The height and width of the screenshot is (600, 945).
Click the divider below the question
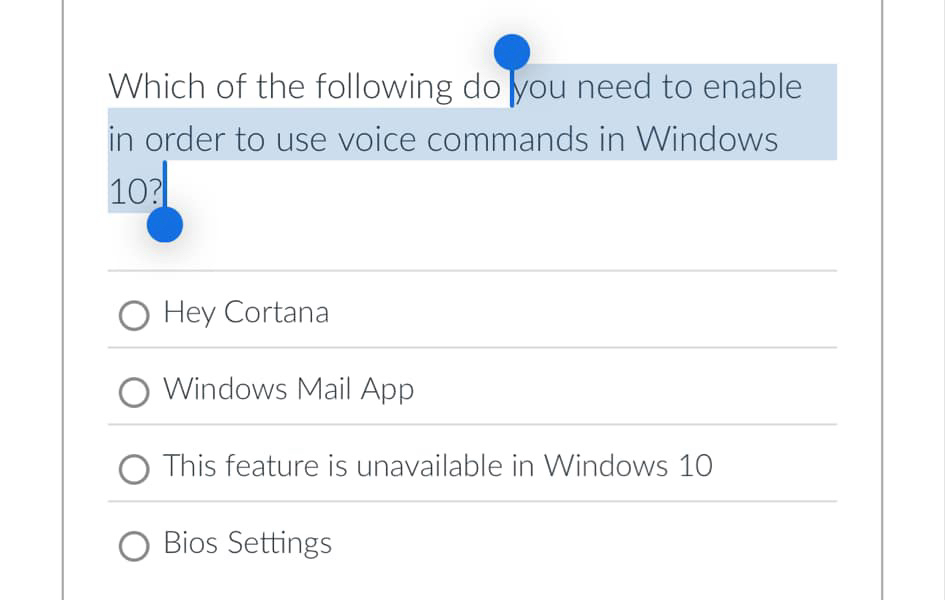(x=470, y=269)
